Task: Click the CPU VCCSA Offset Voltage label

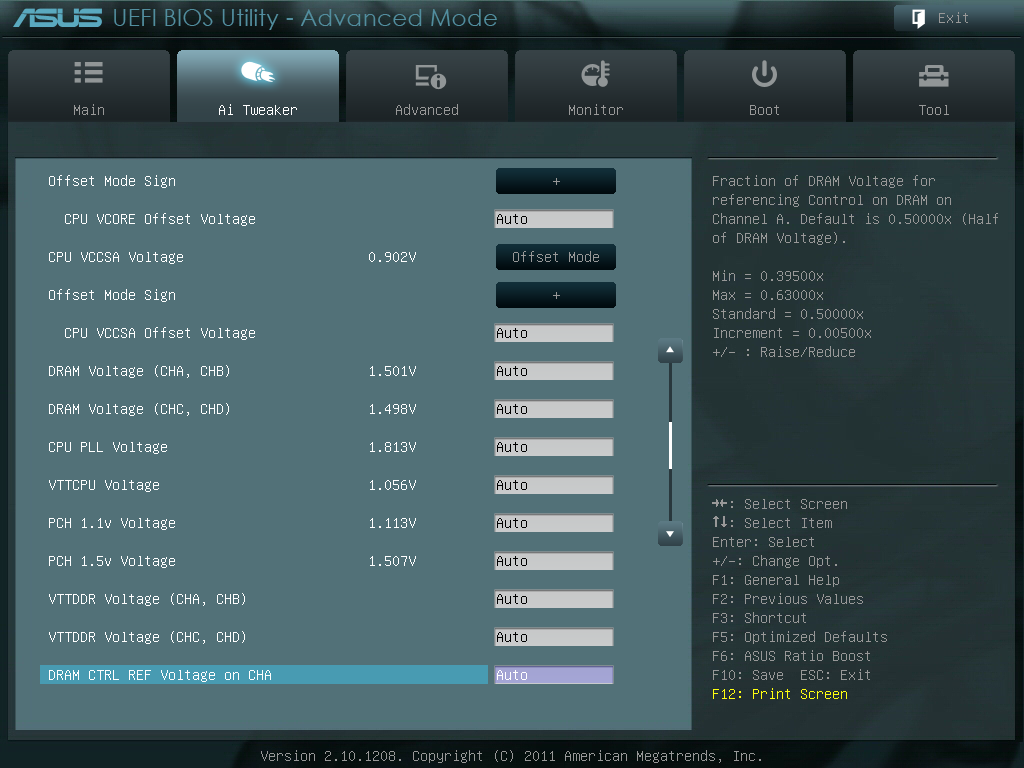Action: 160,333
